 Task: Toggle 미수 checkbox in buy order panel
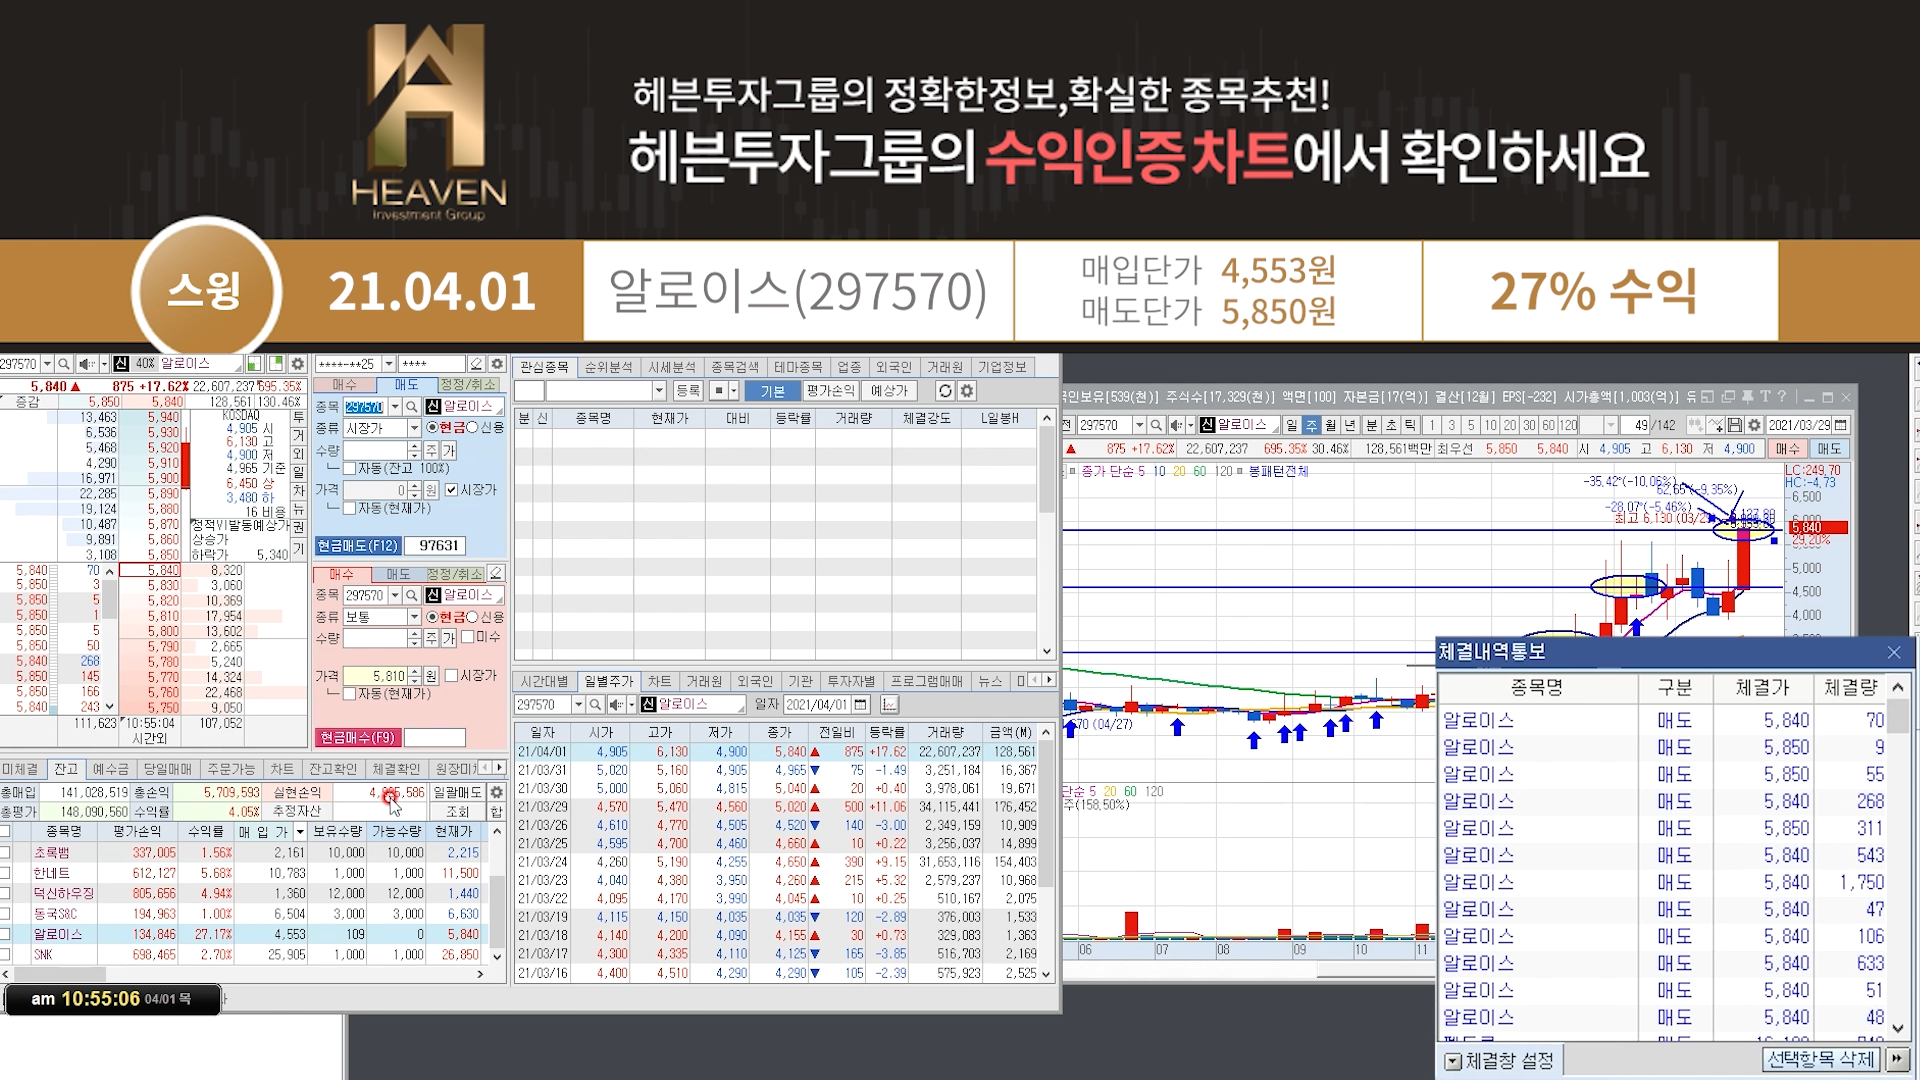pos(467,637)
